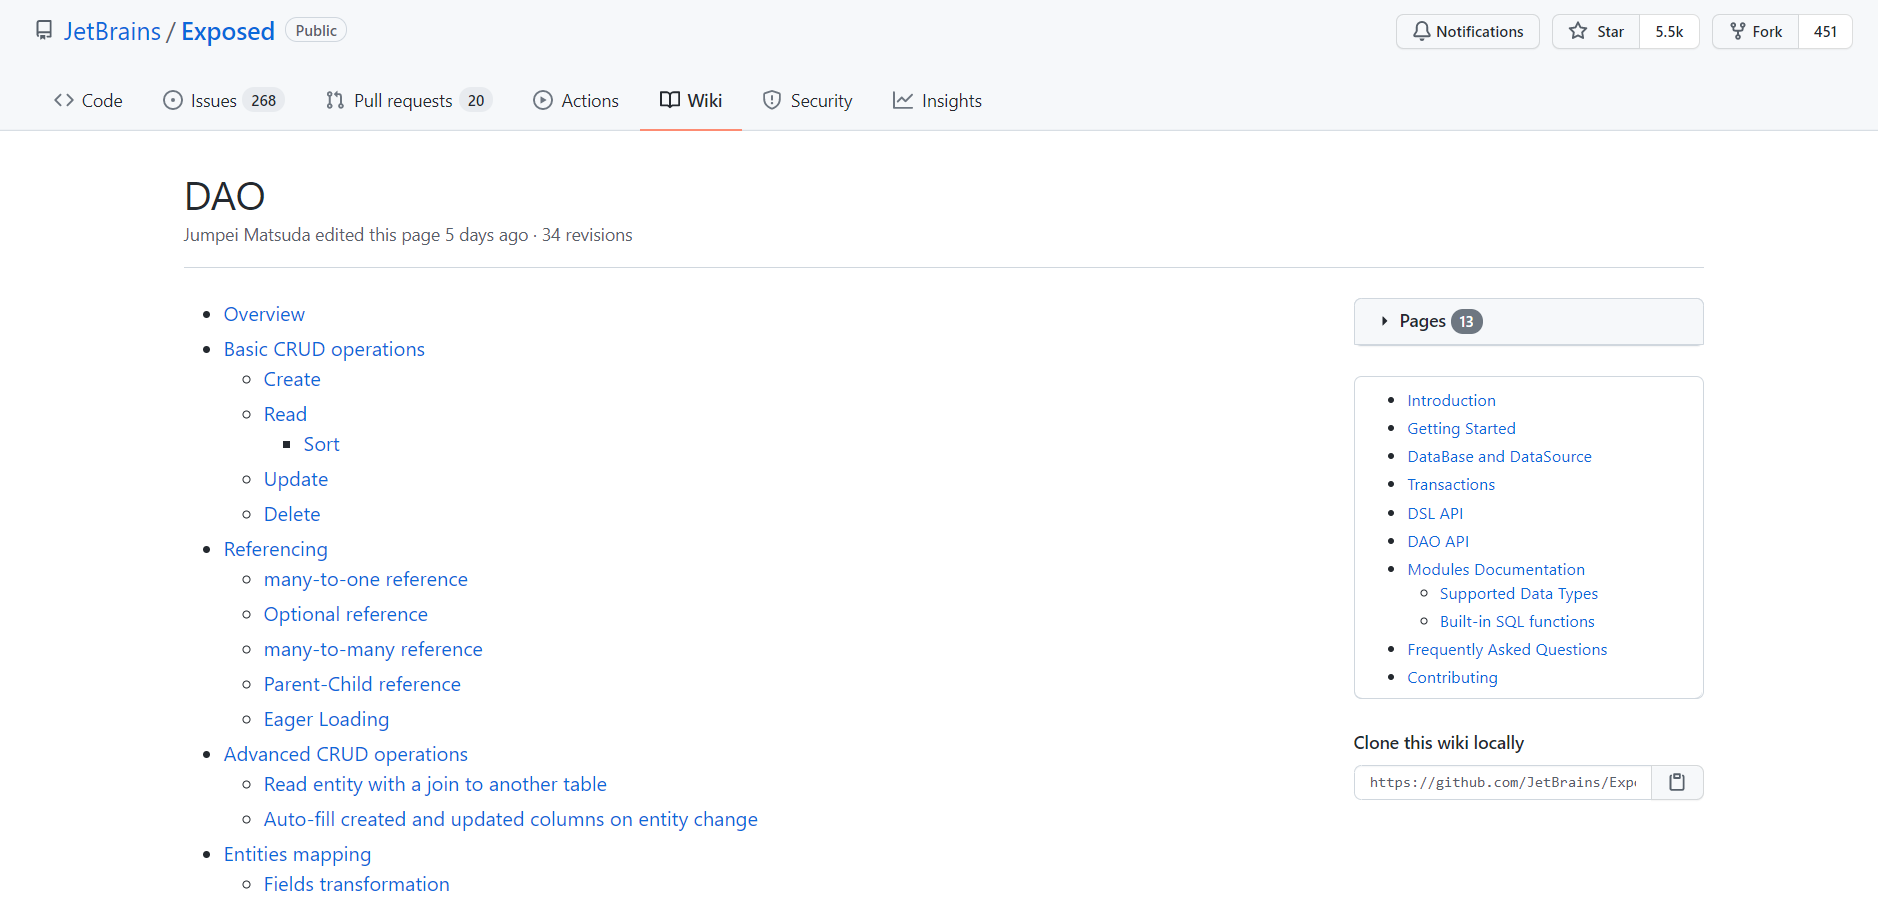Screen dimensions: 1878x915
Task: Jump to the Create section
Action: [x=292, y=379]
